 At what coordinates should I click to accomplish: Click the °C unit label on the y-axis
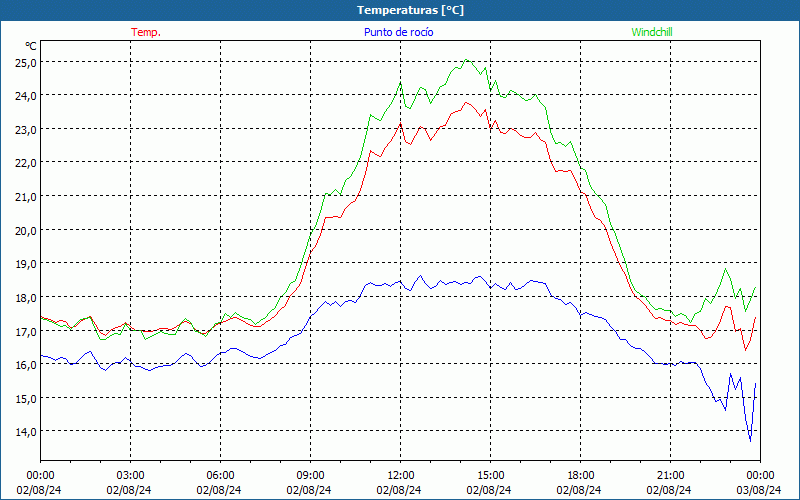coord(31,46)
